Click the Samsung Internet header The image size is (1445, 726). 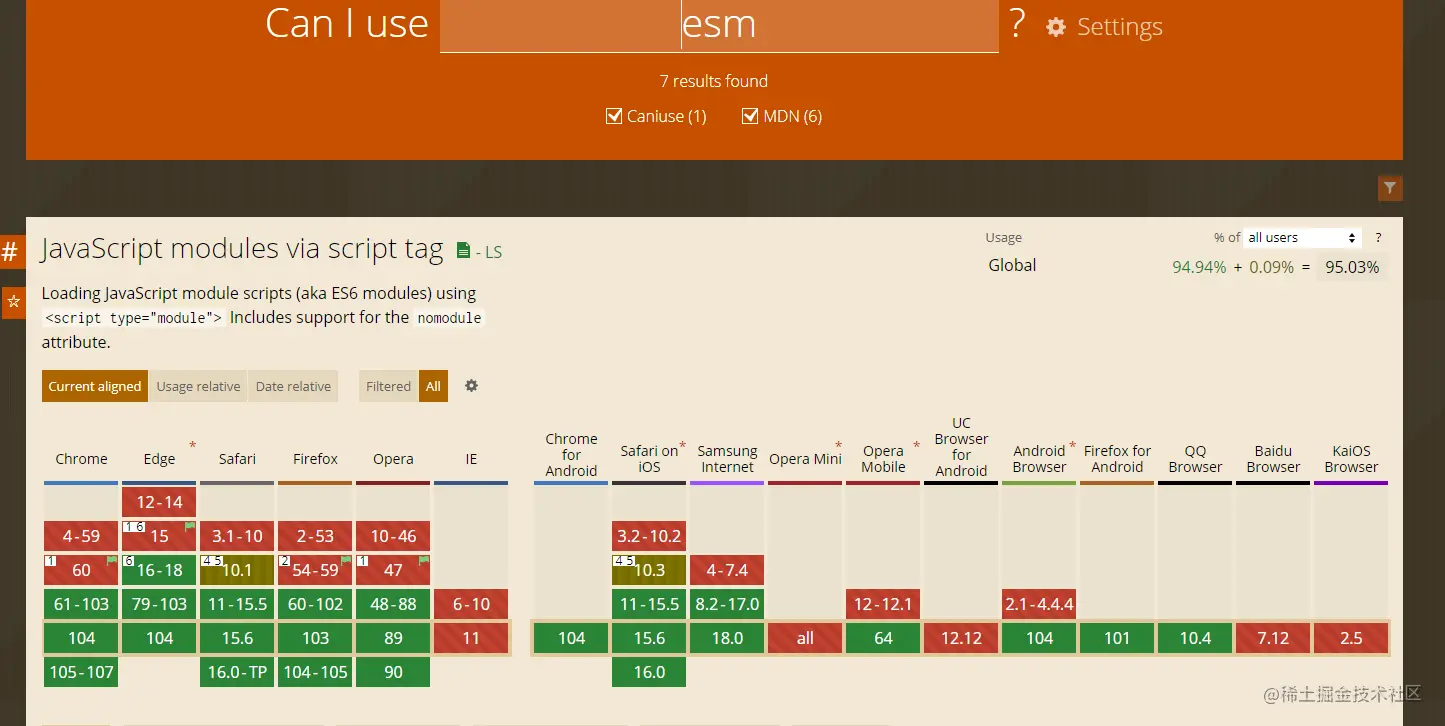[x=727, y=459]
